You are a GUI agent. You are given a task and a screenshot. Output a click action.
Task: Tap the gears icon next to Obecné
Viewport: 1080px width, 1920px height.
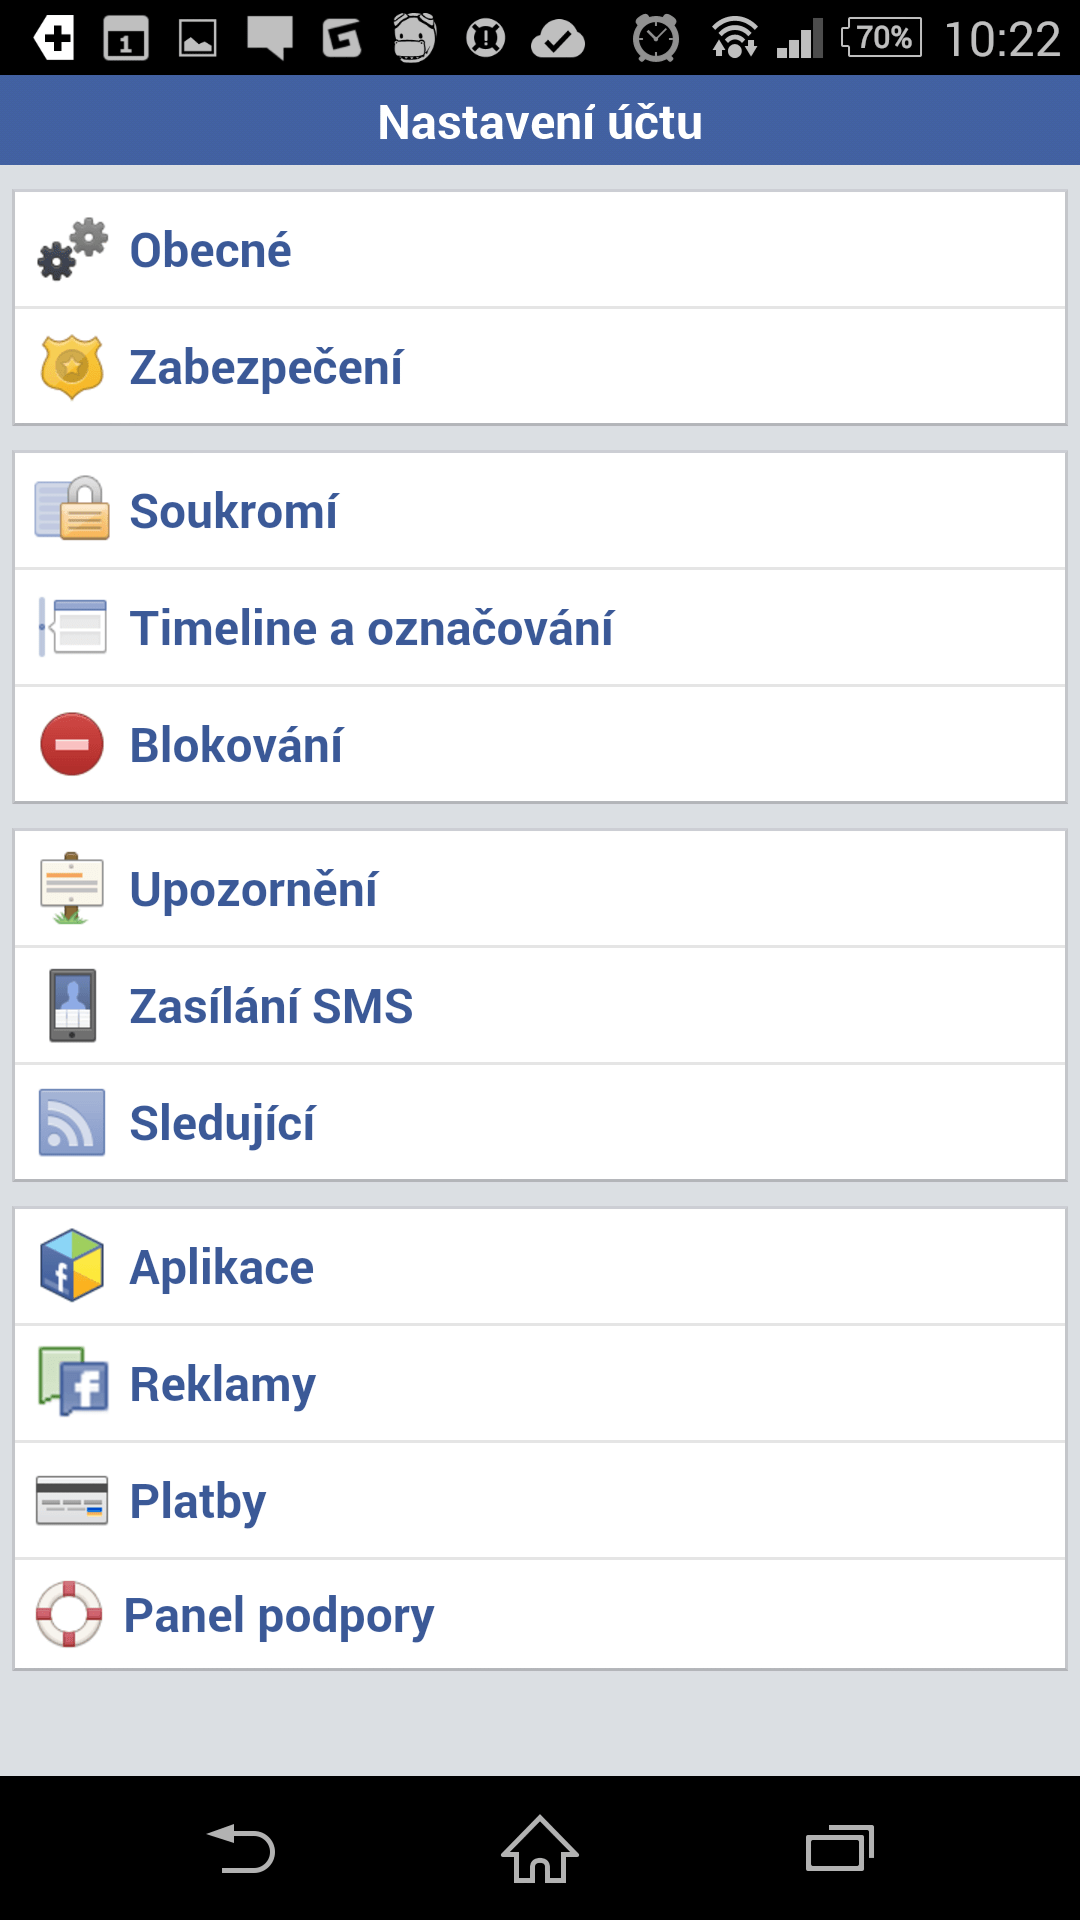(x=72, y=250)
